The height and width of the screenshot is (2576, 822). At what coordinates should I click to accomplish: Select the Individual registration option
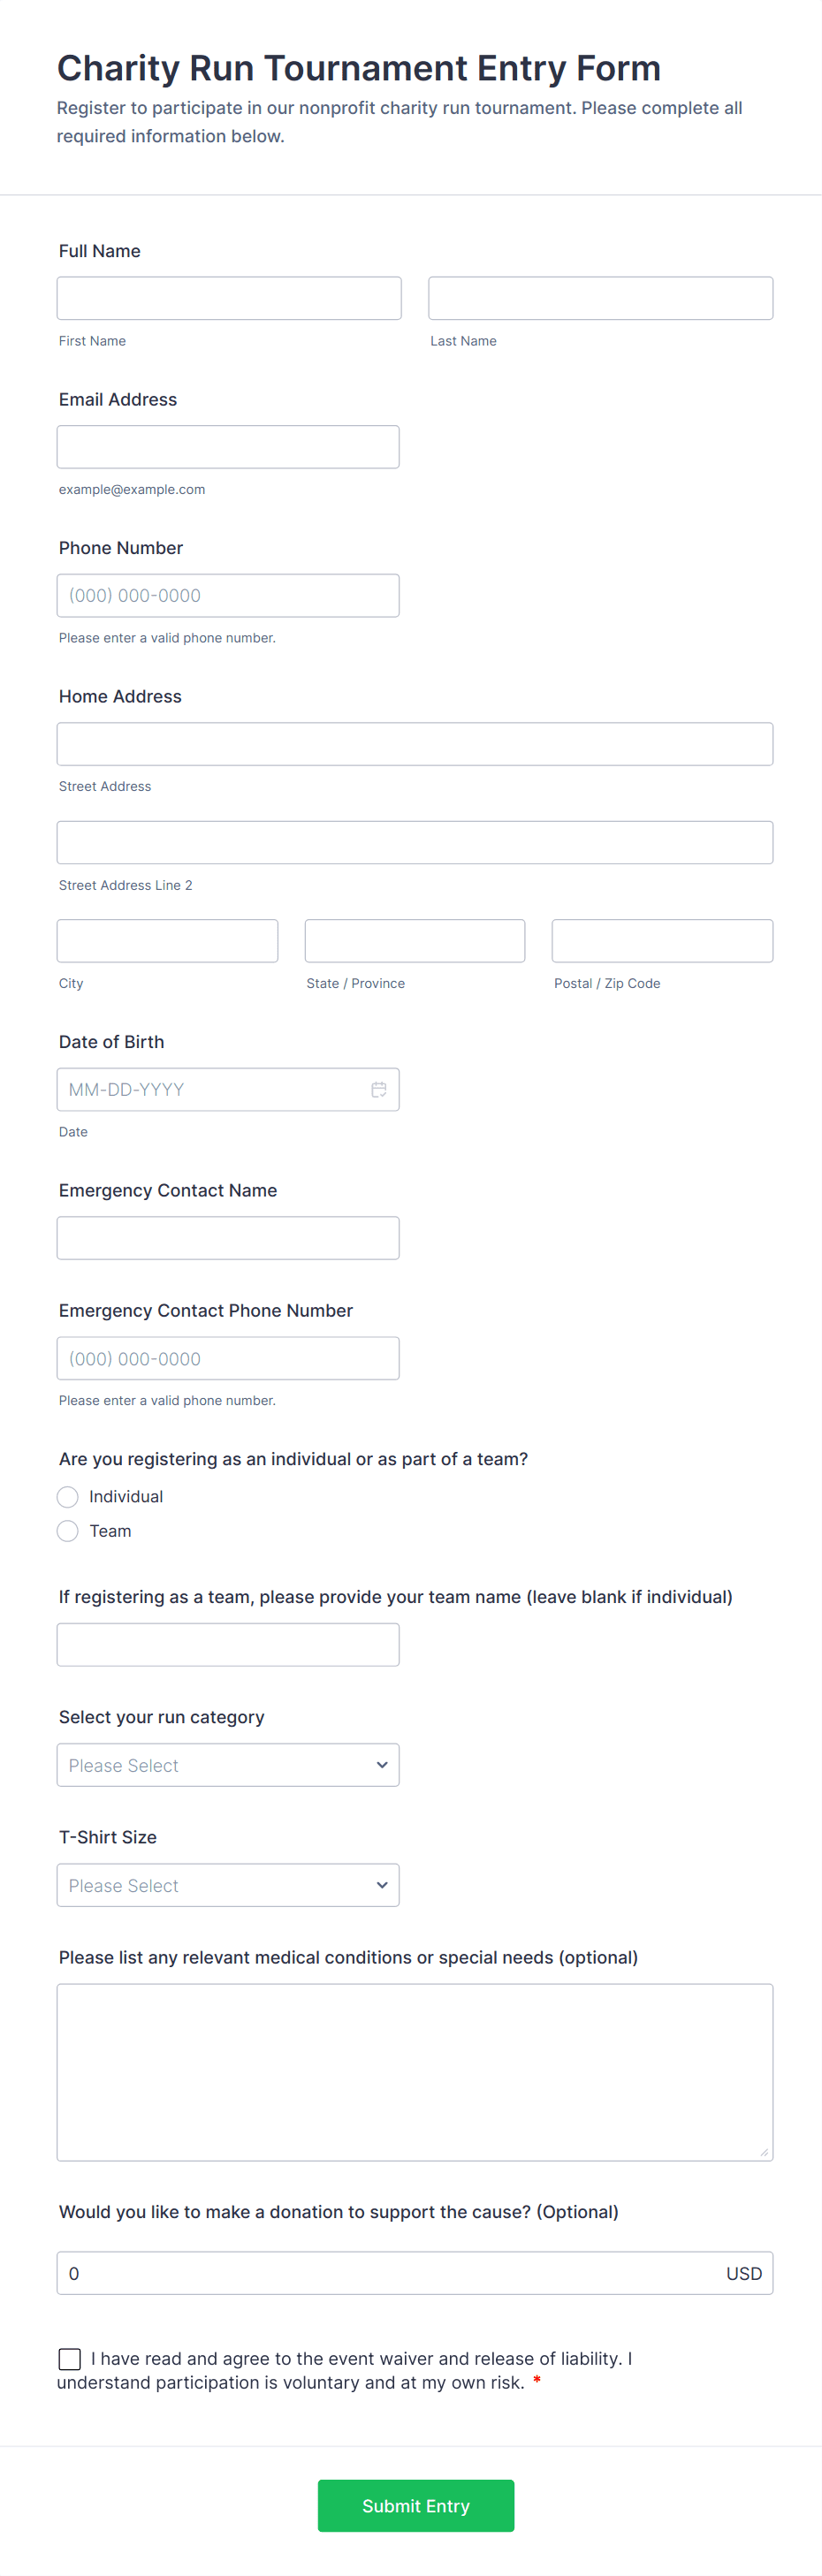pos(67,1496)
